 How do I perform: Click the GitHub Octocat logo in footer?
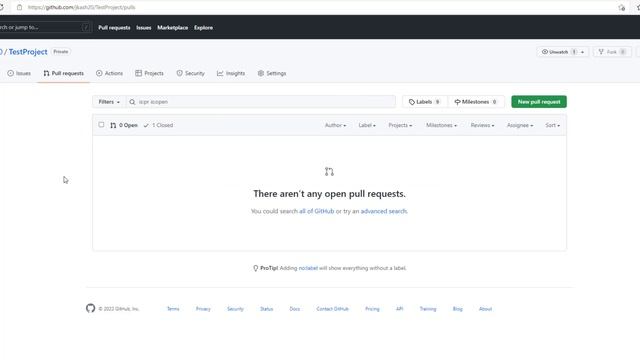click(91, 308)
